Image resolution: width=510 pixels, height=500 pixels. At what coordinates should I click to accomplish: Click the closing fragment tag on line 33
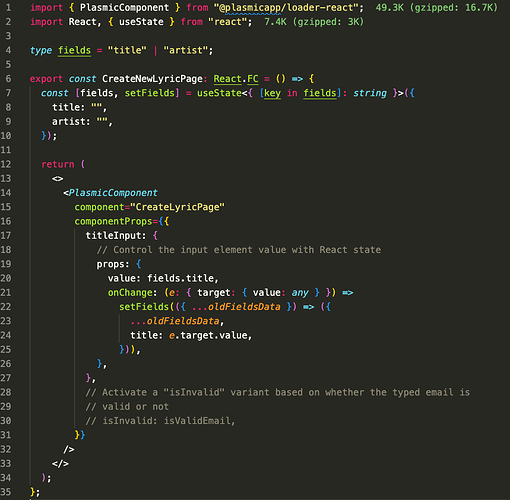60,464
